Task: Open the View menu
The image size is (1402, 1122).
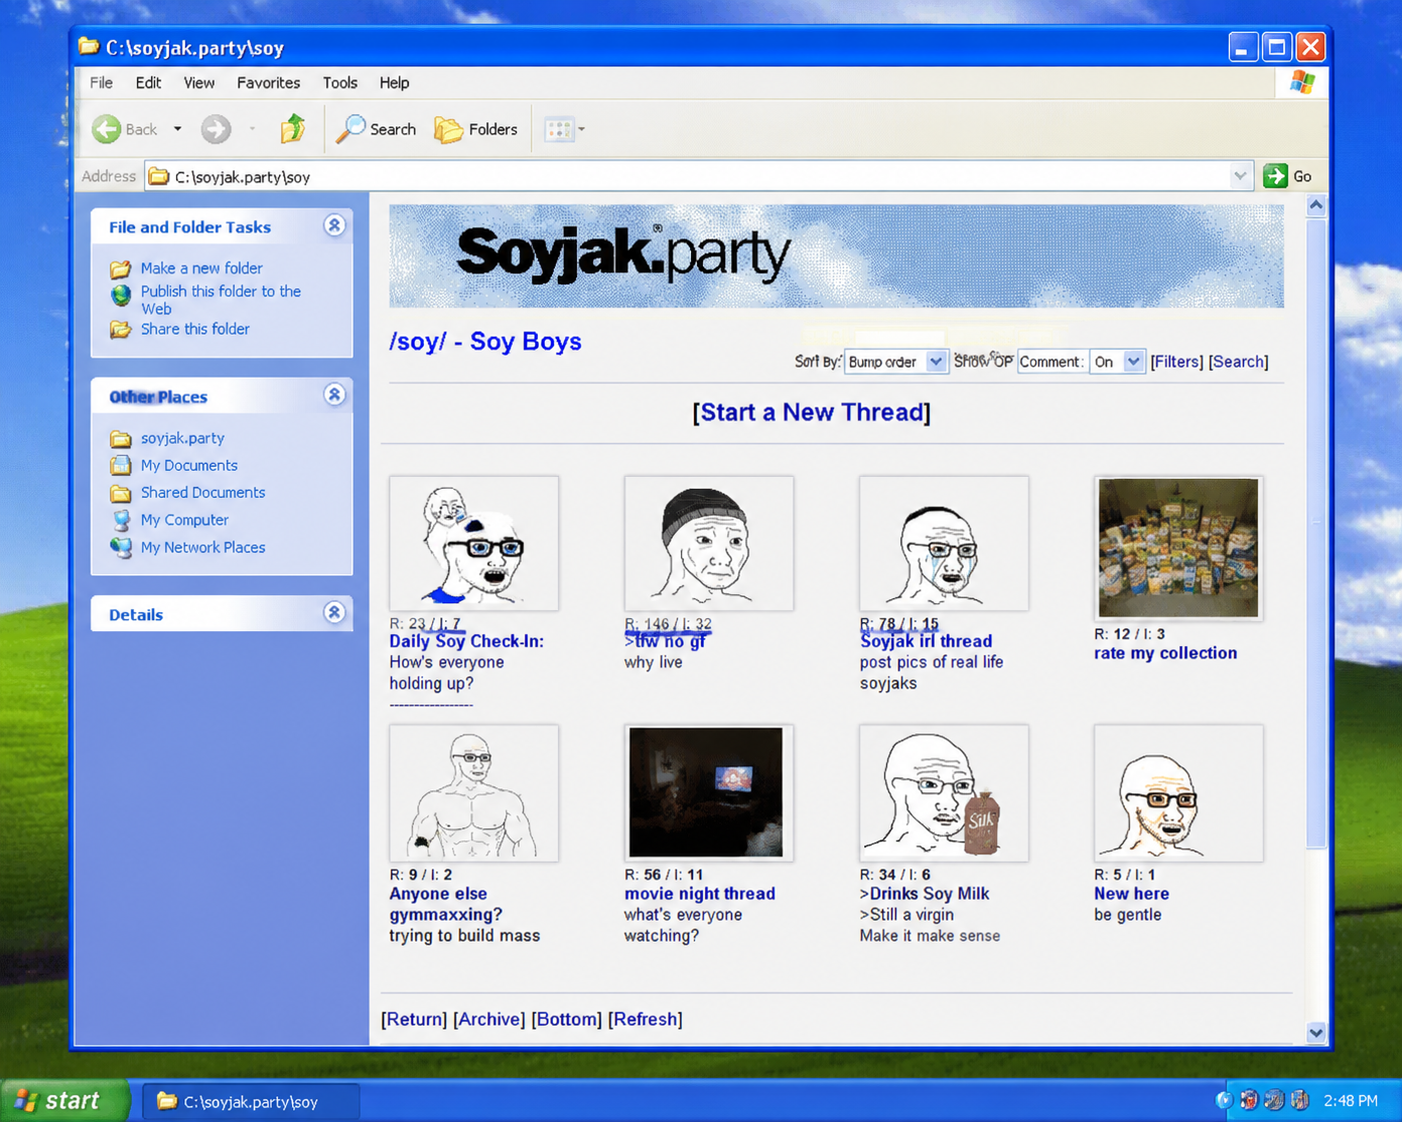Action: pos(199,83)
